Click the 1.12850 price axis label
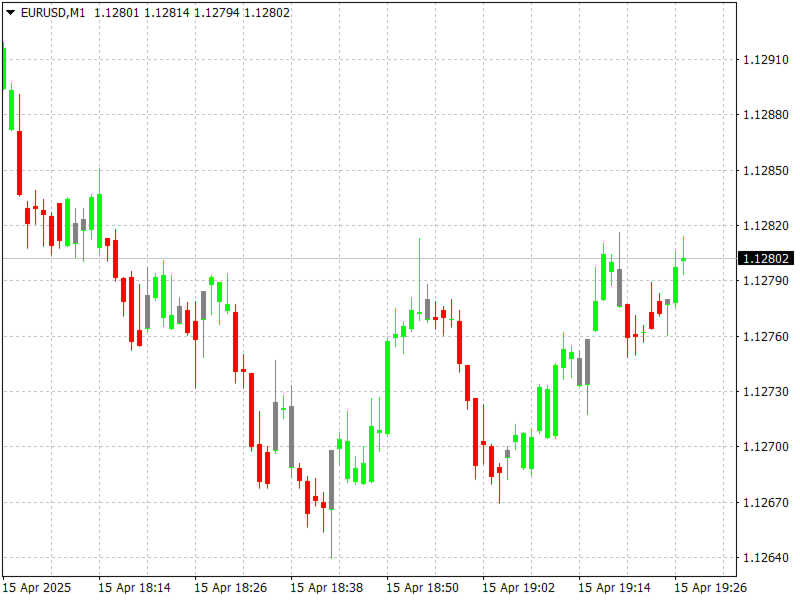Screen dimensions: 800x600 tap(766, 170)
